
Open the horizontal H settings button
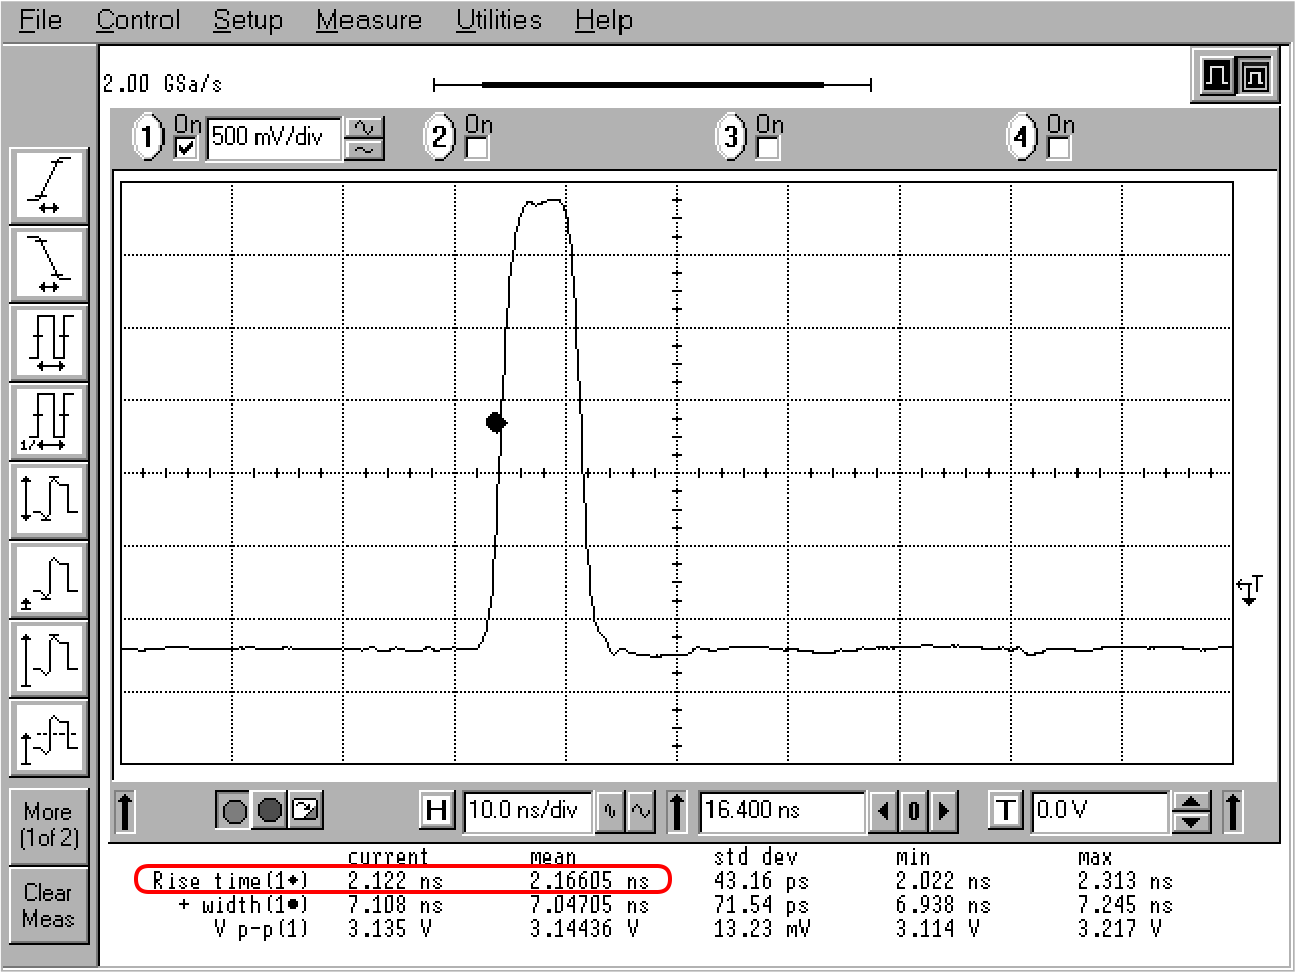coord(437,810)
